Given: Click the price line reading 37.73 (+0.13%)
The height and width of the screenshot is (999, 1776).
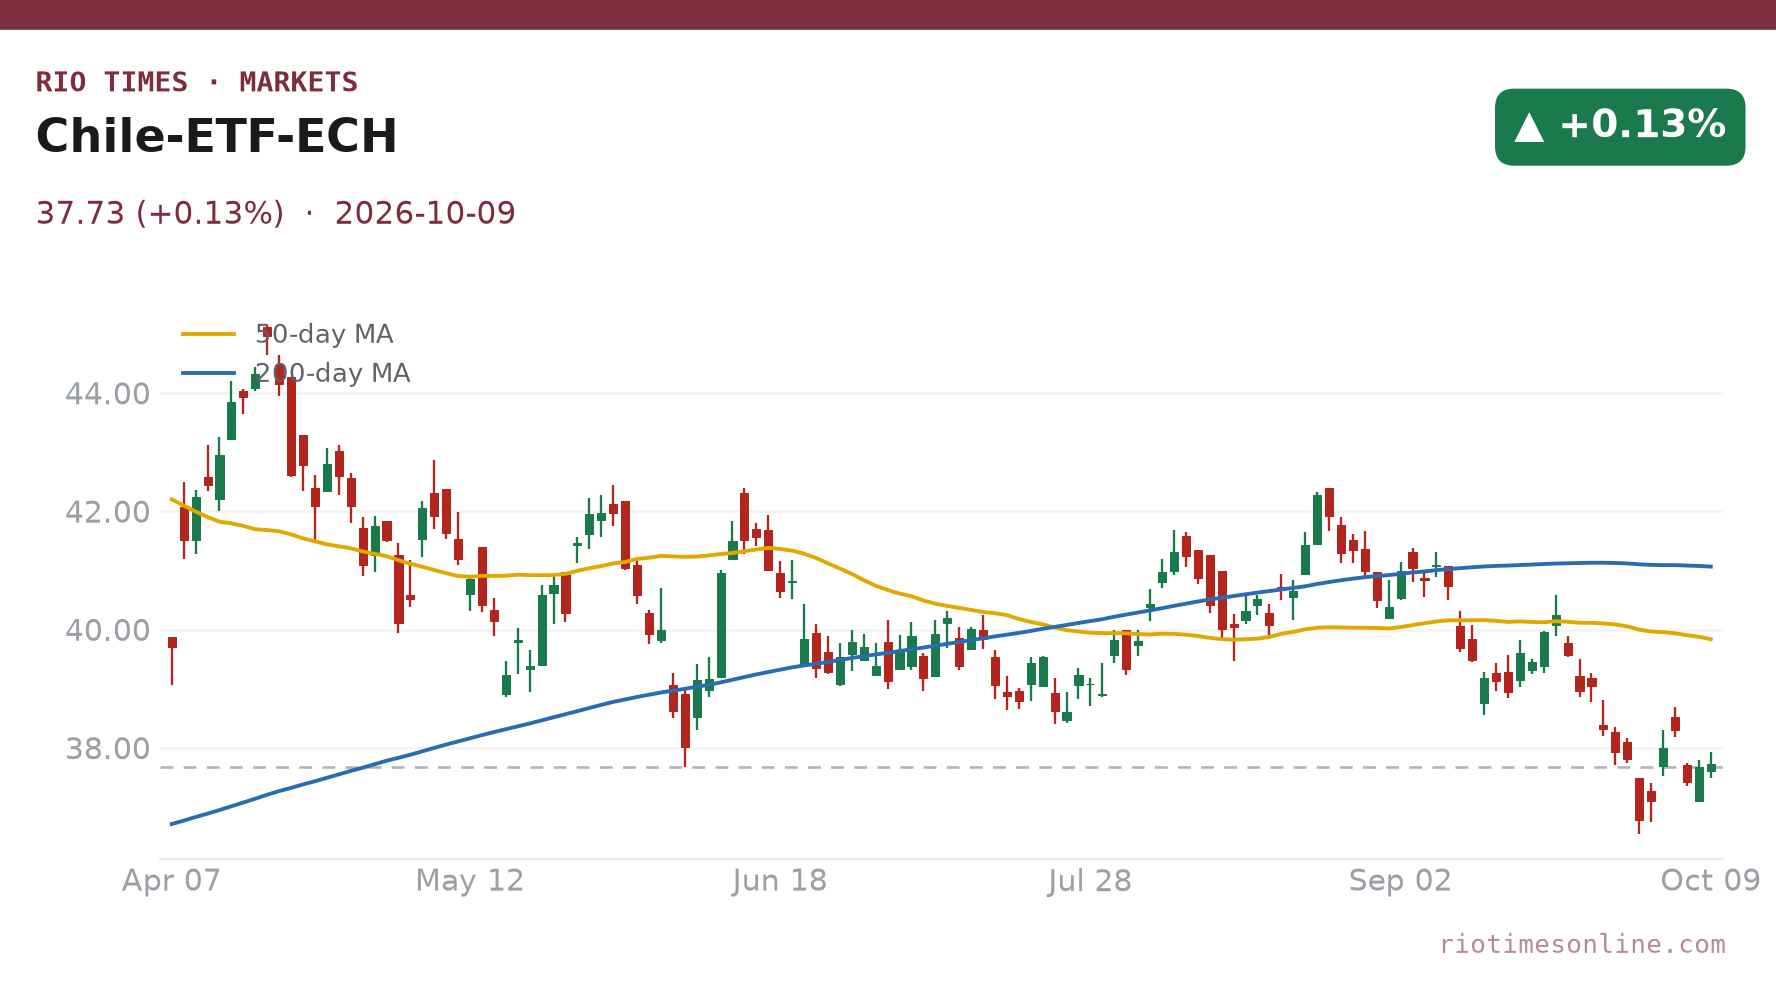Looking at the screenshot, I should pos(160,214).
